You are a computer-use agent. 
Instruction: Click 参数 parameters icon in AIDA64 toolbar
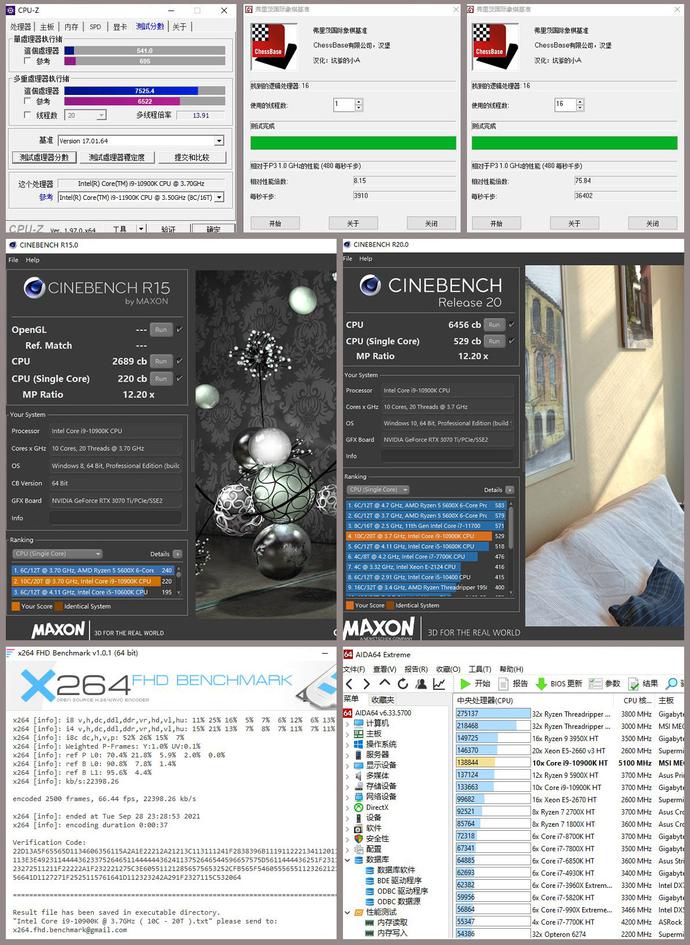pyautogui.click(x=595, y=683)
